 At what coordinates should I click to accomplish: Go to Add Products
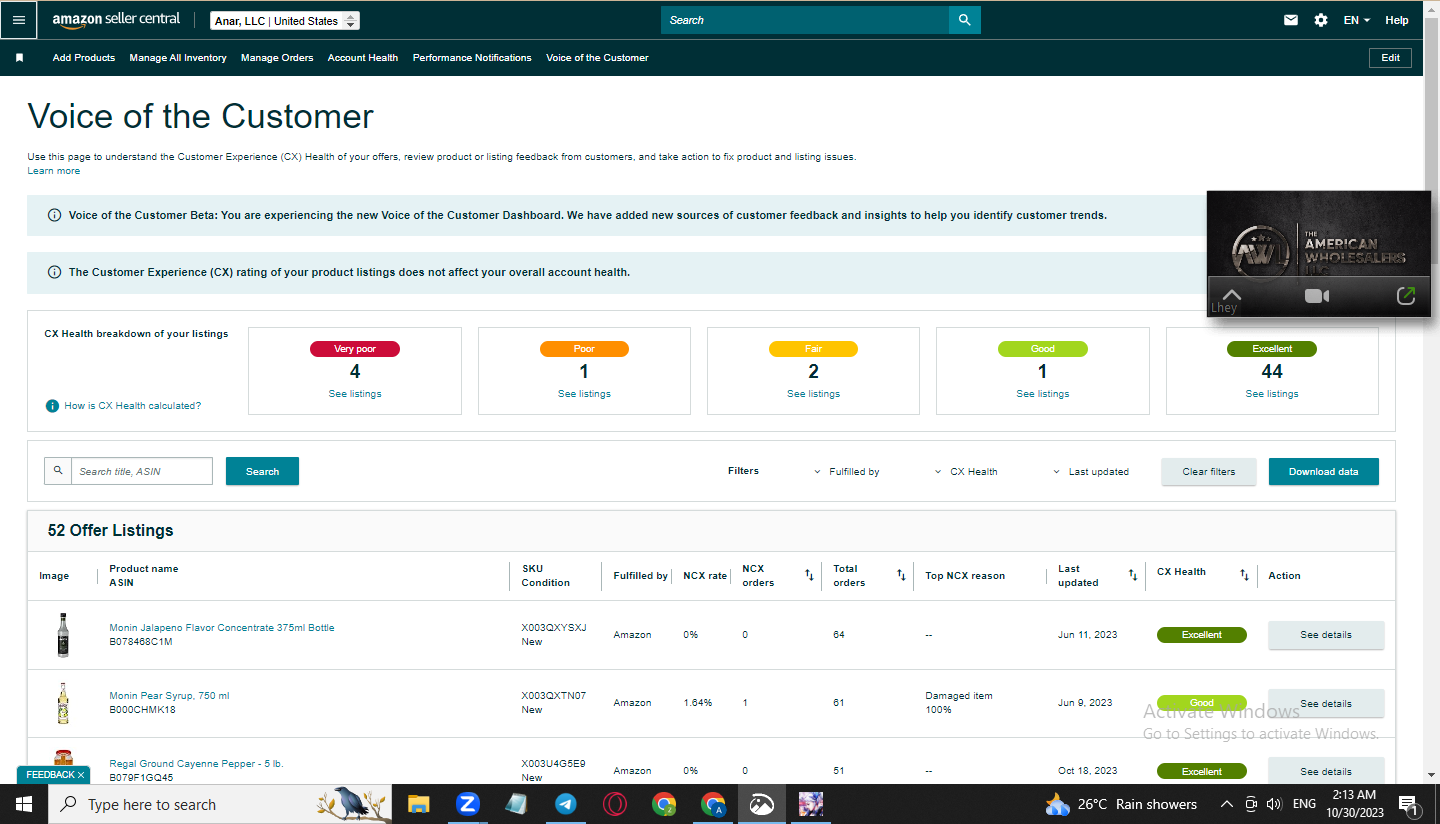[84, 58]
